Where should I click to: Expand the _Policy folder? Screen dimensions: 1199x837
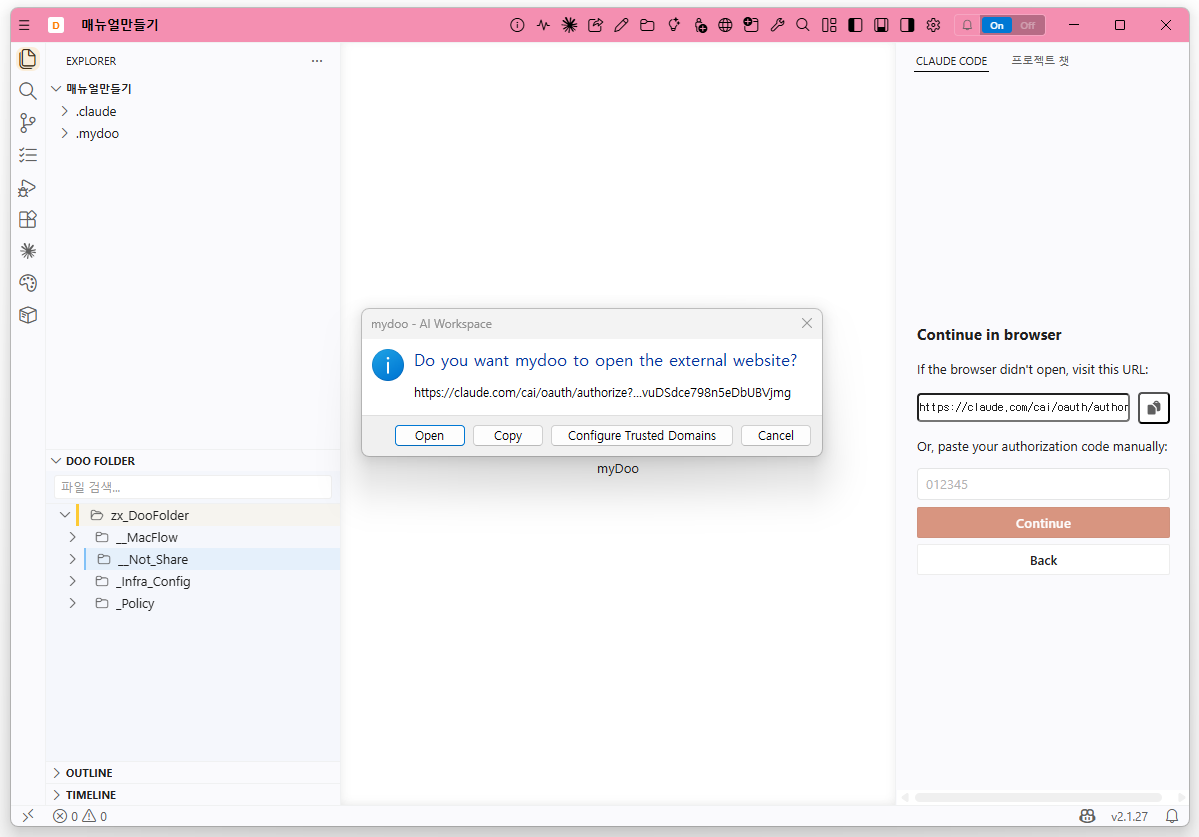pos(73,603)
